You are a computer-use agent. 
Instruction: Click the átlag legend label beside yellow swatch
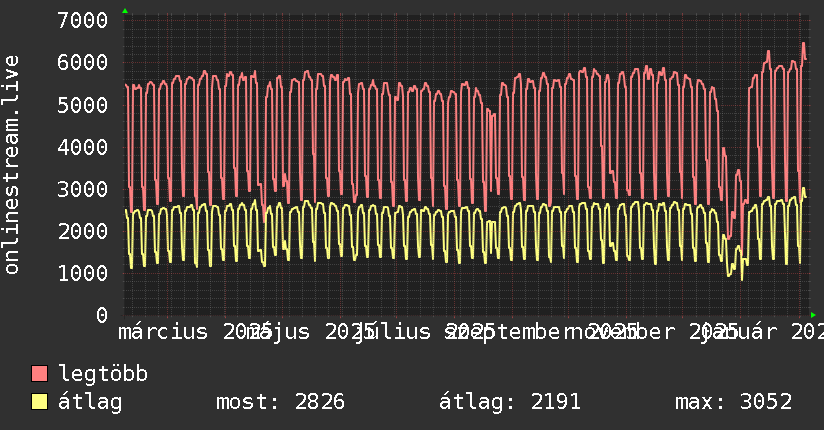(x=90, y=402)
